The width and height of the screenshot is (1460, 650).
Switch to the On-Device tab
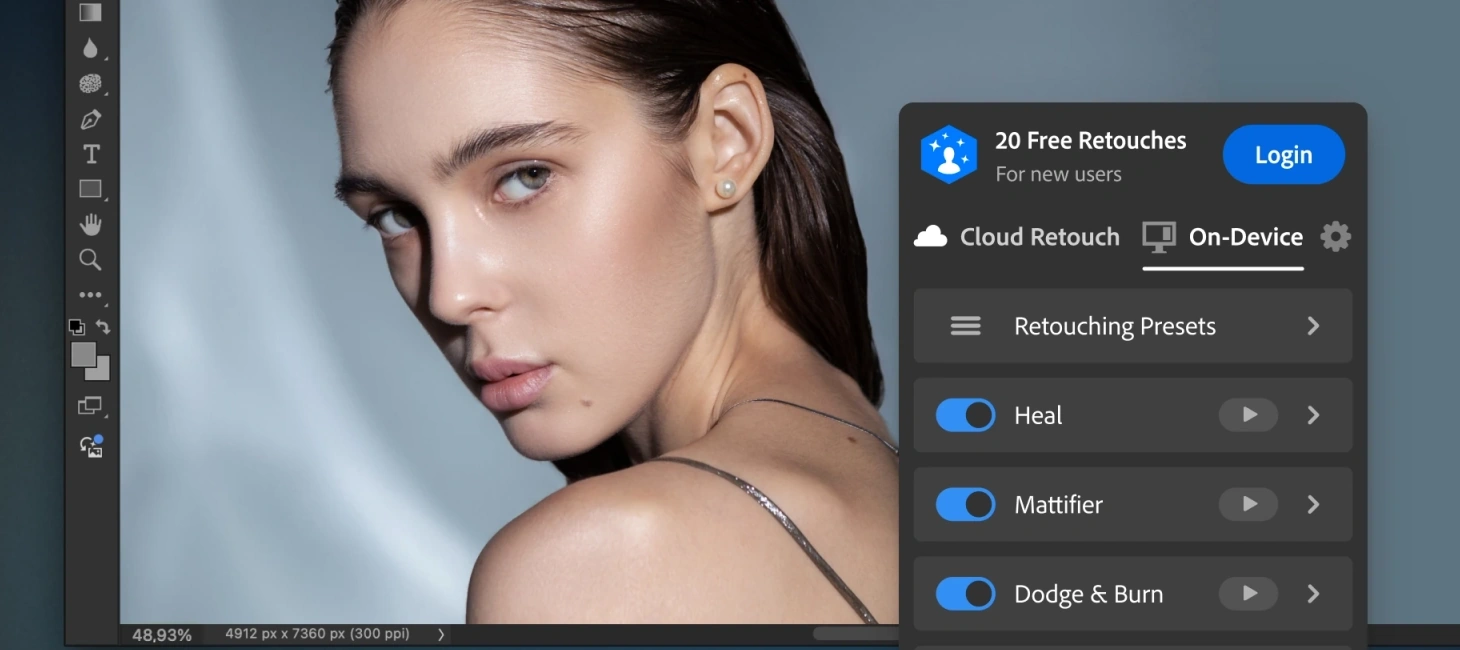pyautogui.click(x=1223, y=237)
